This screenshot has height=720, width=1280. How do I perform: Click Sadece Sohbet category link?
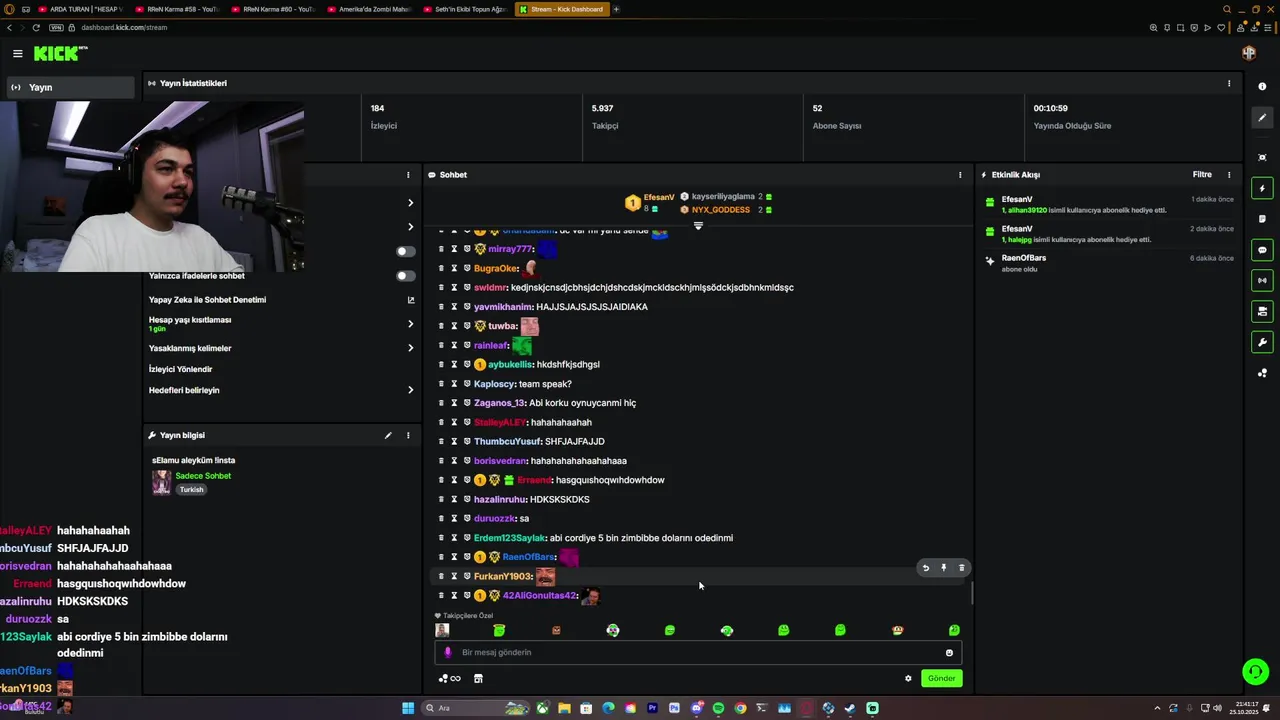point(203,476)
